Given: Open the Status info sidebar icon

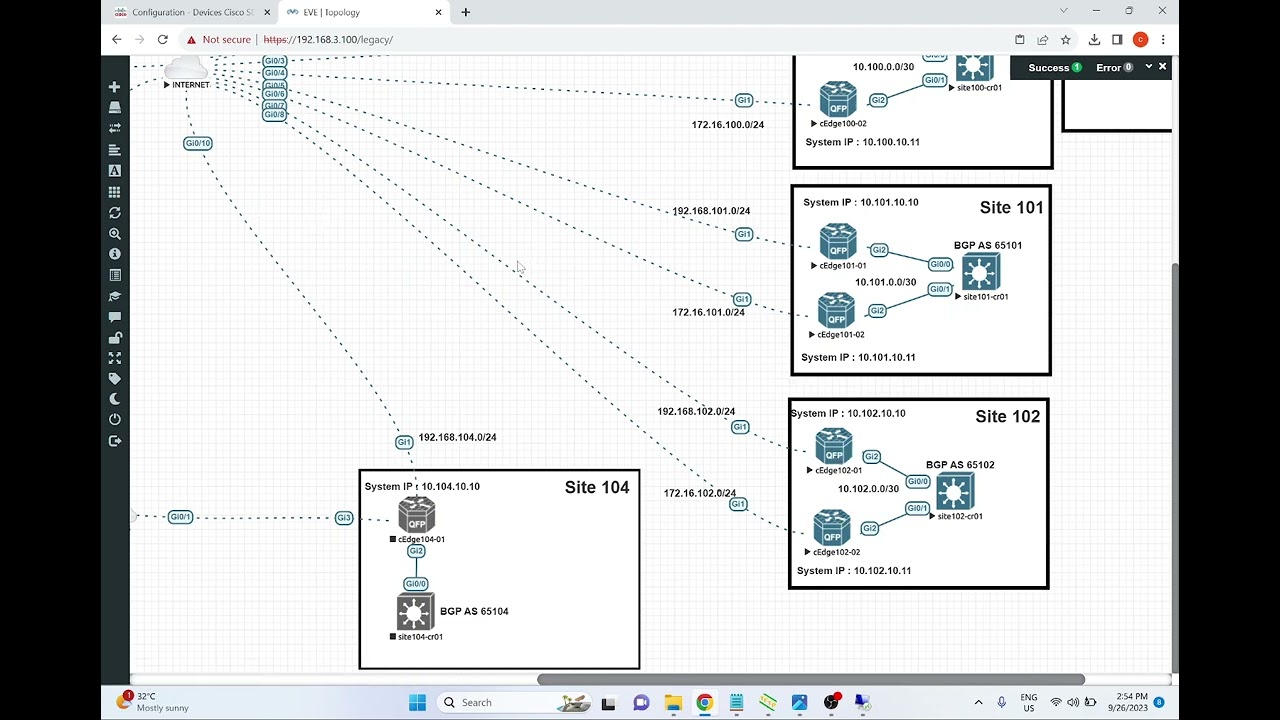Looking at the screenshot, I should tap(114, 254).
